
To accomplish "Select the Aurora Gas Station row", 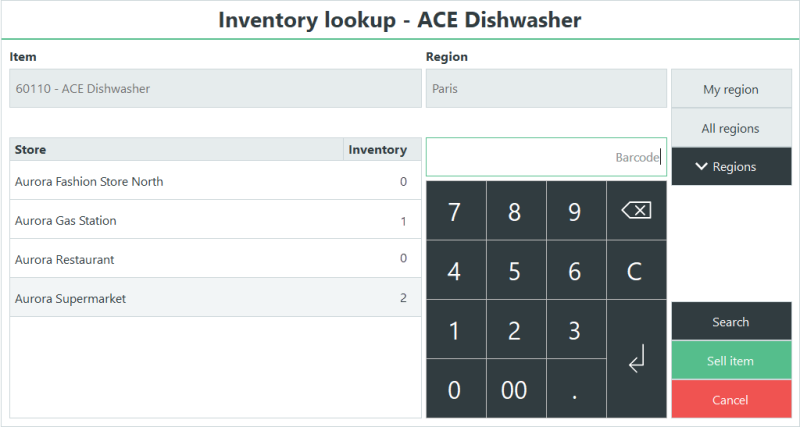I will 215,220.
